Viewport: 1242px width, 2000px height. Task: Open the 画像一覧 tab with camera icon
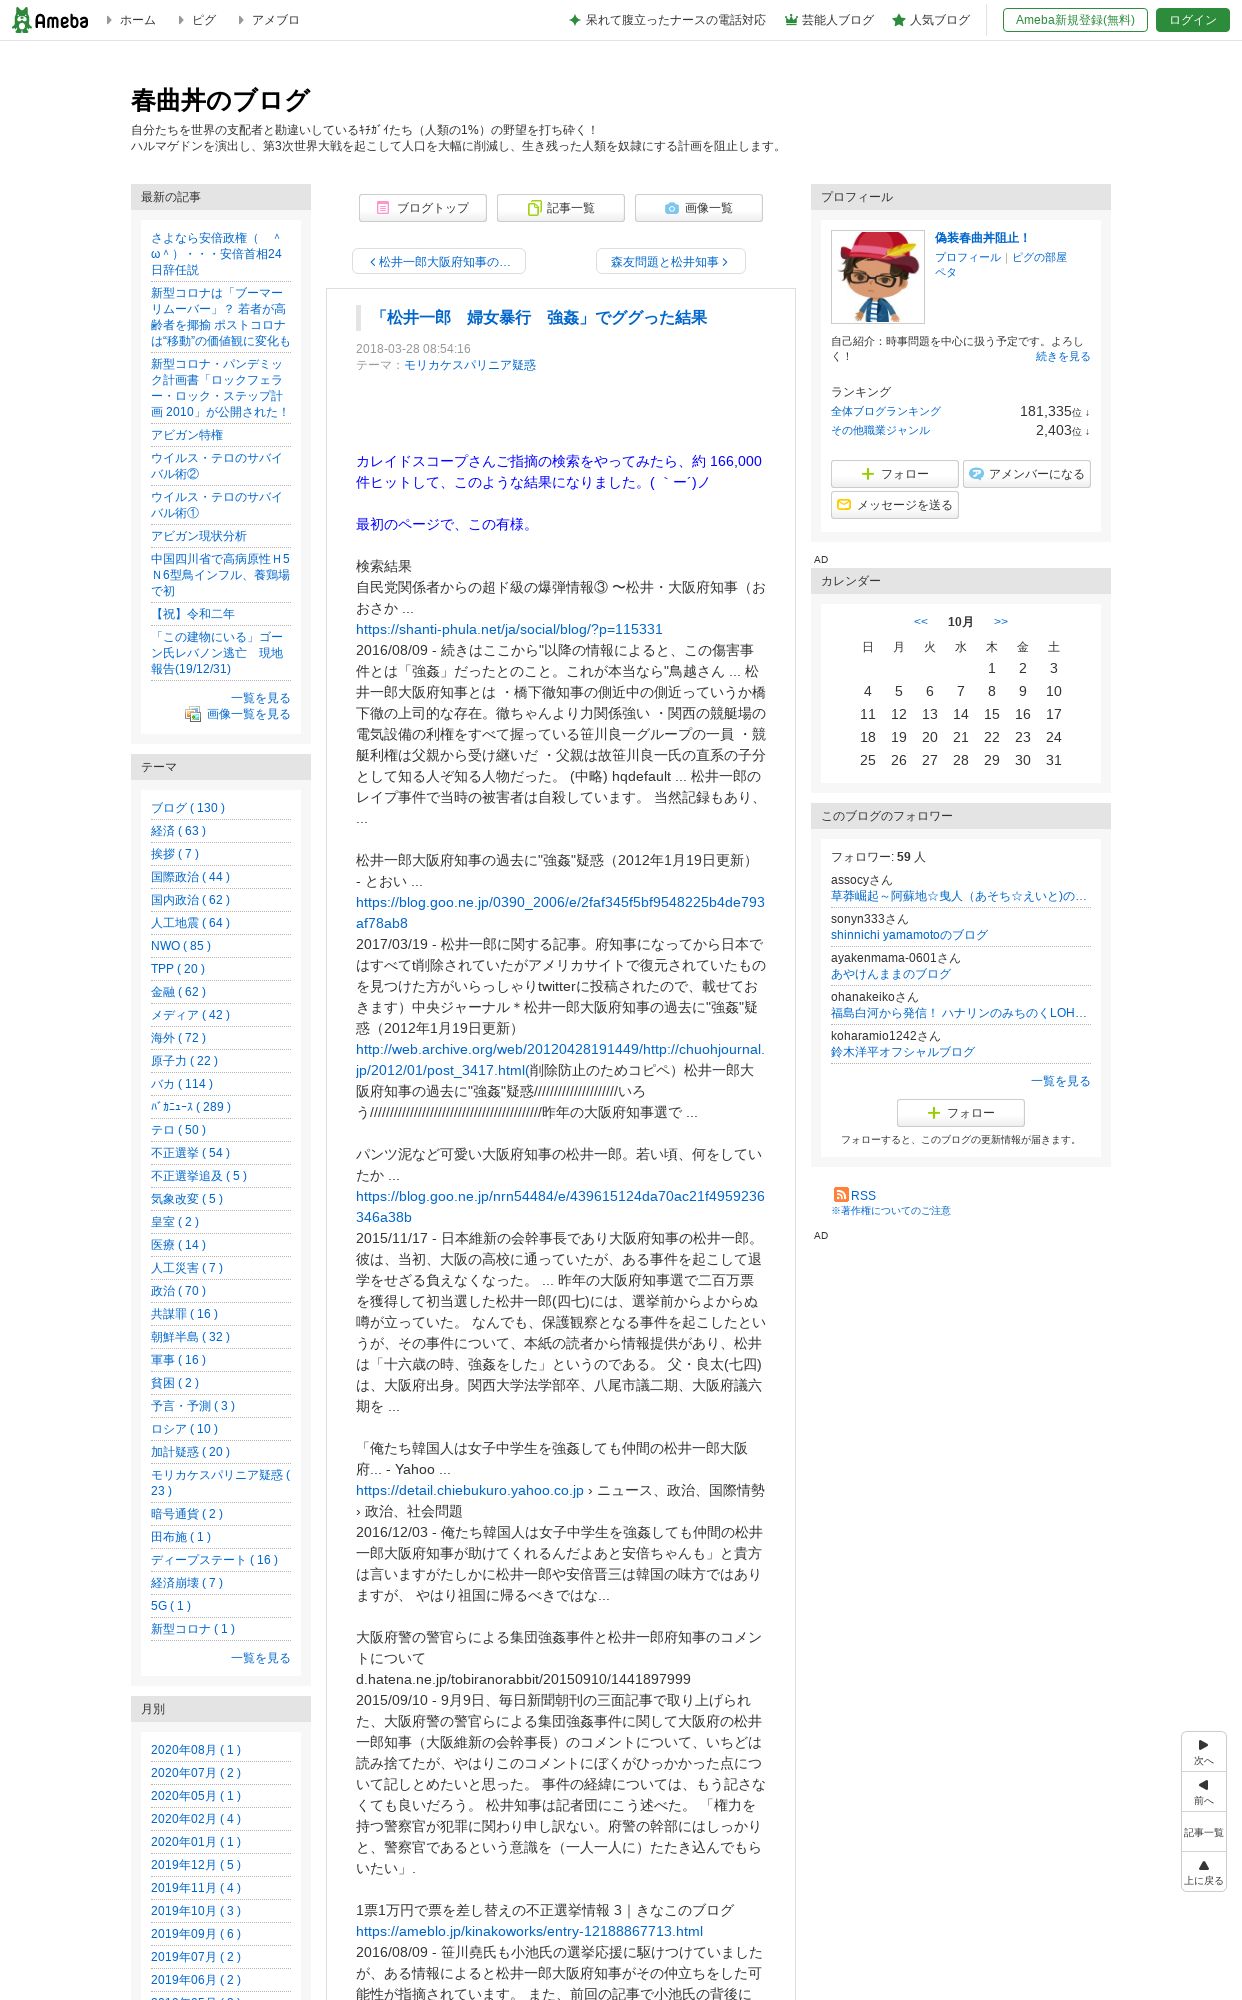point(699,208)
